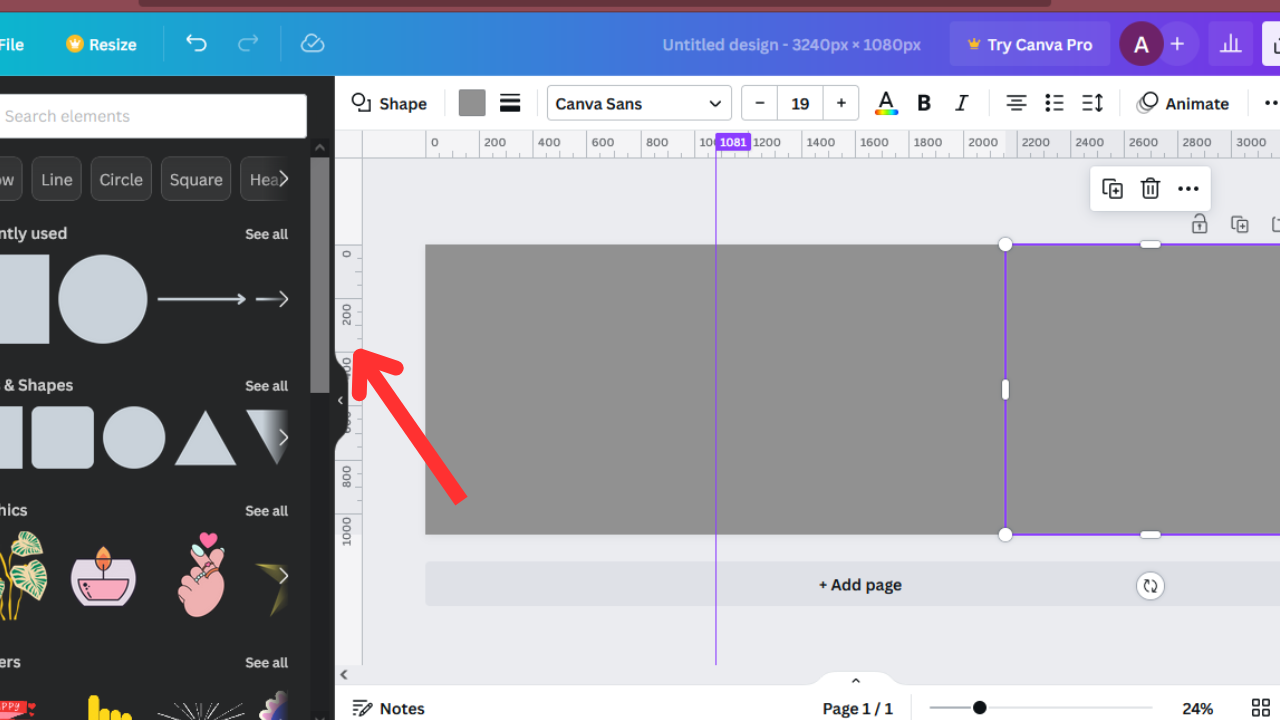See all Lines & Shapes

coord(266,386)
